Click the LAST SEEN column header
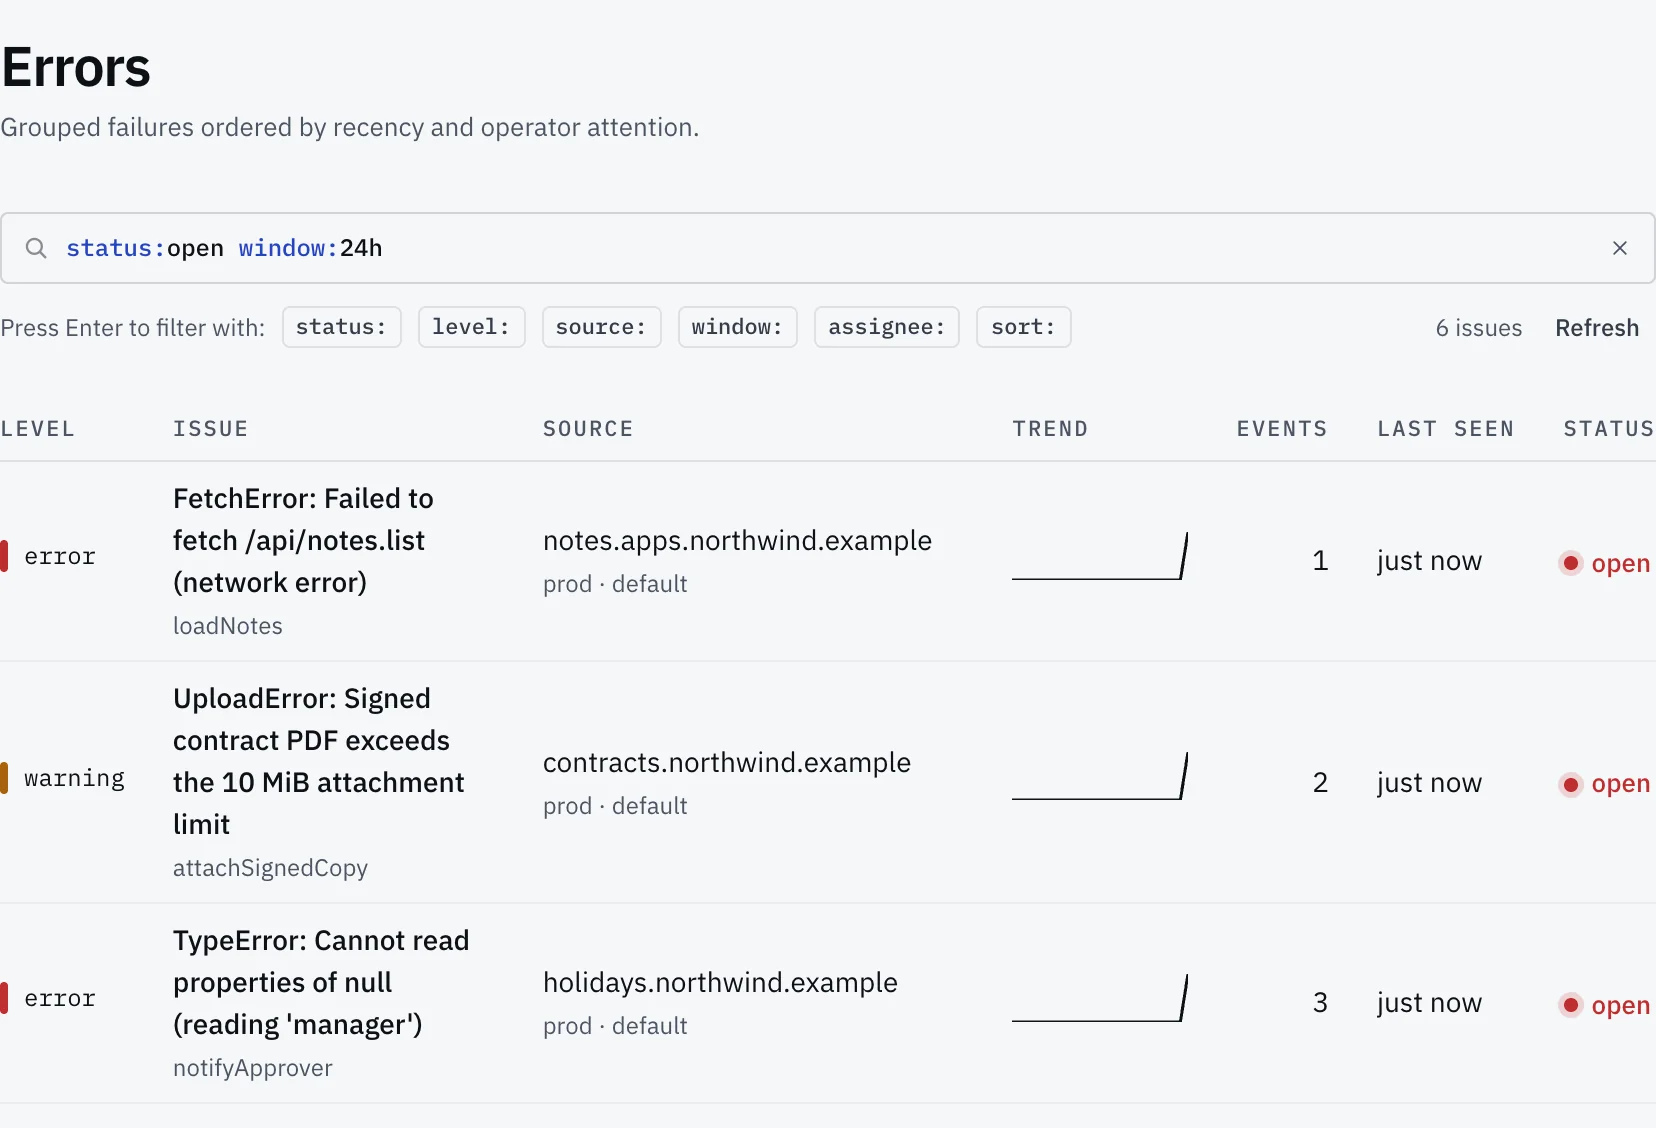 1446,429
